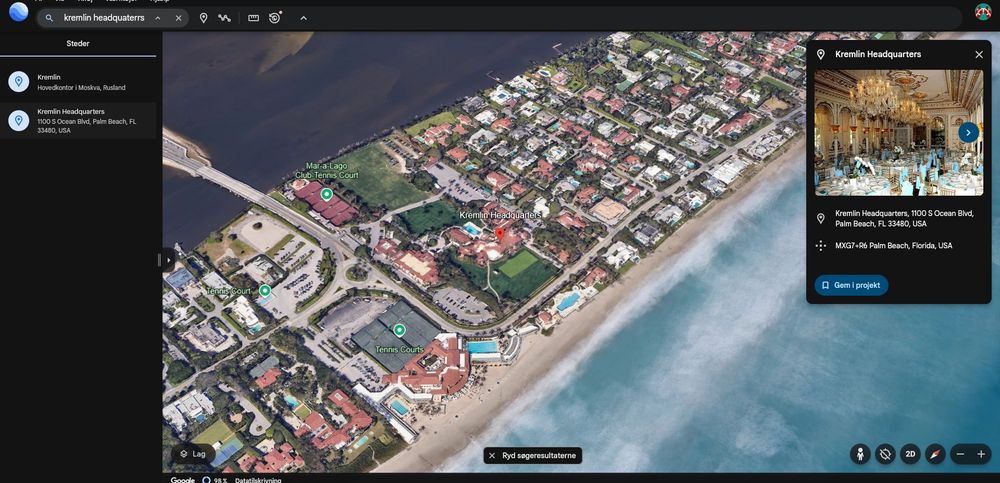Switch the view to 2D
The height and width of the screenshot is (483, 1000).
[910, 454]
